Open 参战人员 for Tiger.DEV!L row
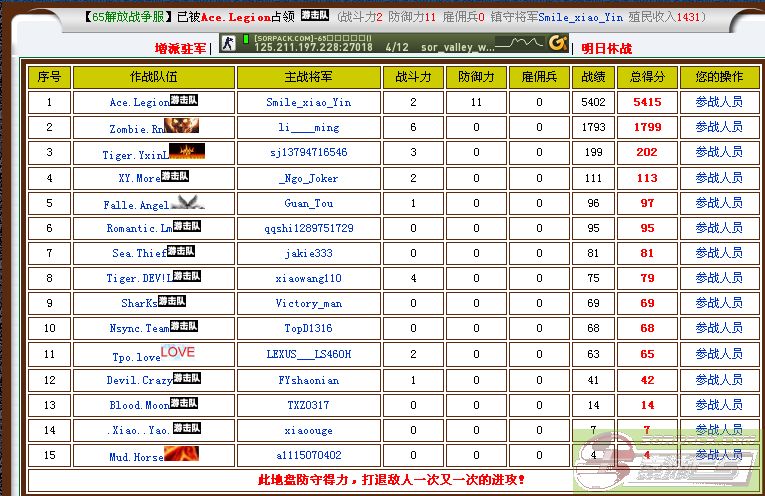The width and height of the screenshot is (765, 496). pos(719,278)
